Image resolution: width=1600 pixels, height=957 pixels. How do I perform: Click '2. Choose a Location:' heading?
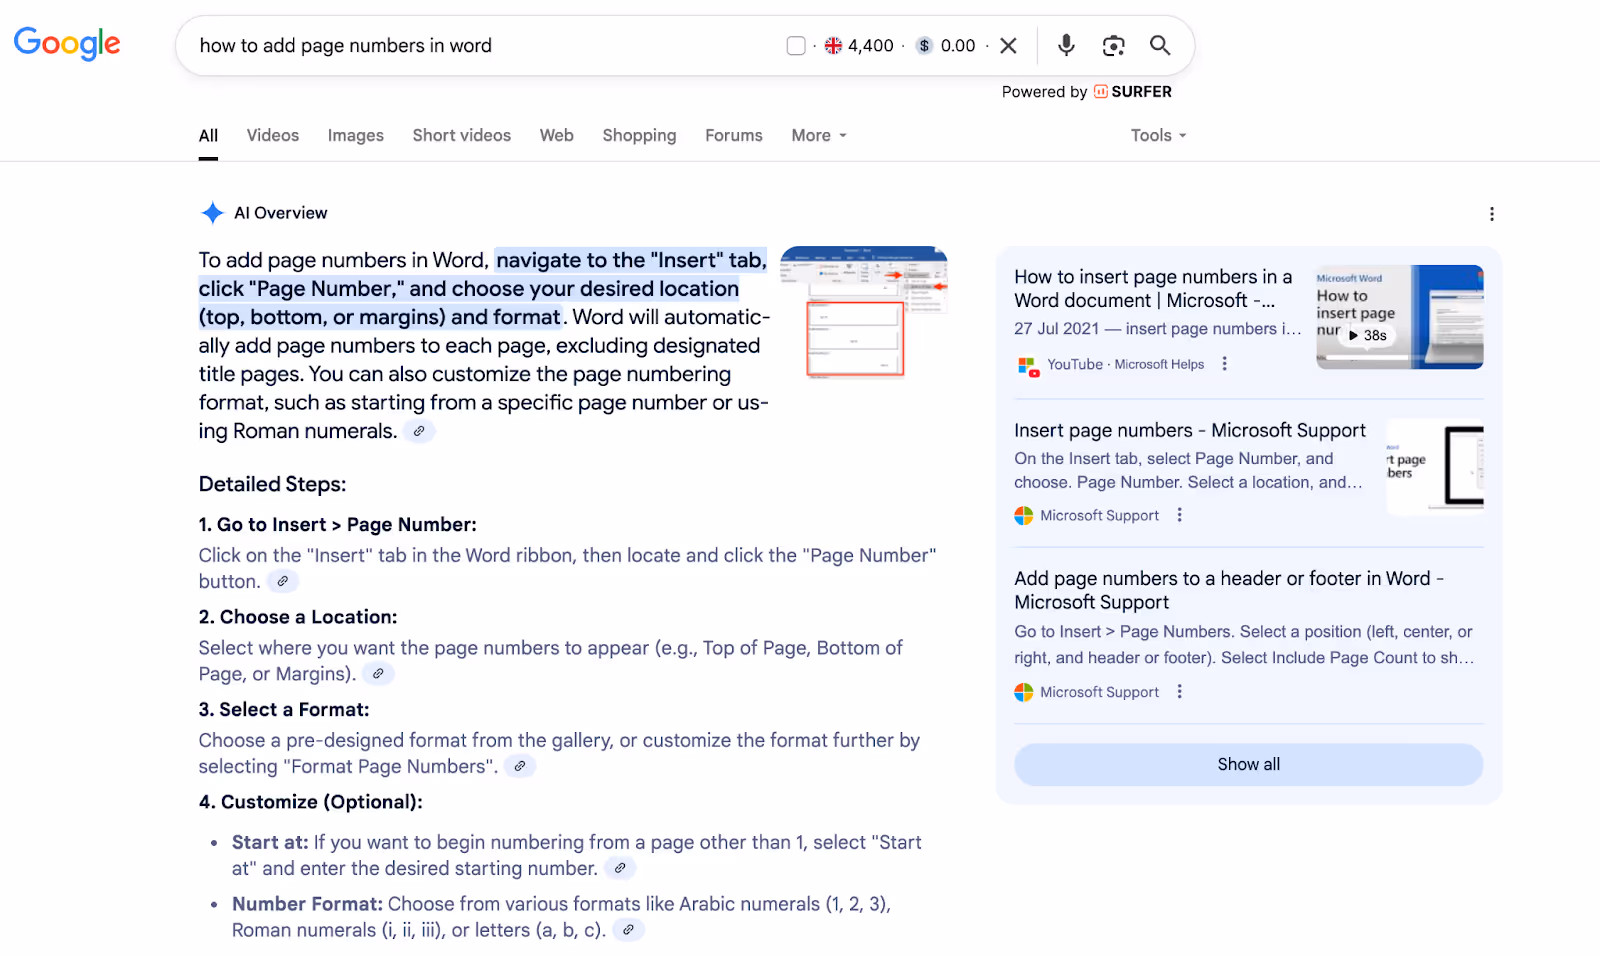(x=298, y=617)
